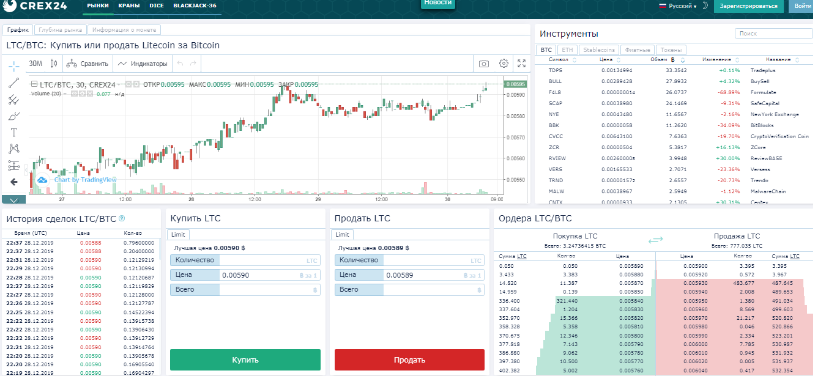Screen dimensions: 813x377
Task: Click the Поиск instrument search field
Action: pyautogui.click(x=774, y=34)
